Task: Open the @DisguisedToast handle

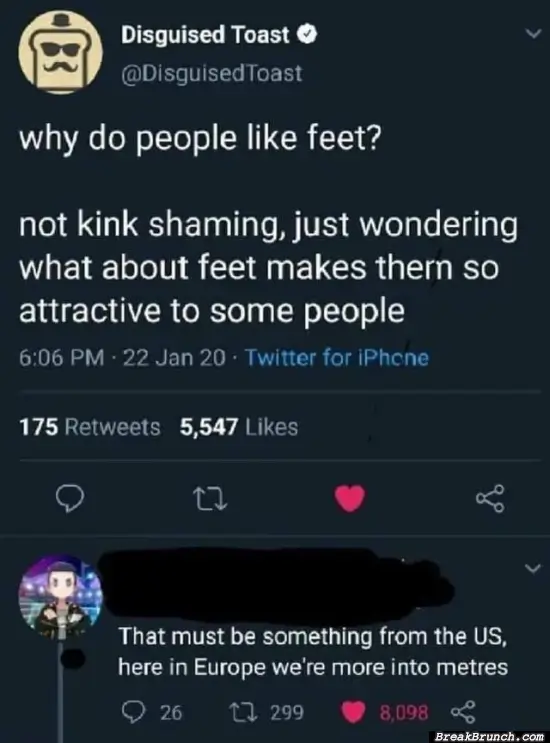Action: point(212,73)
